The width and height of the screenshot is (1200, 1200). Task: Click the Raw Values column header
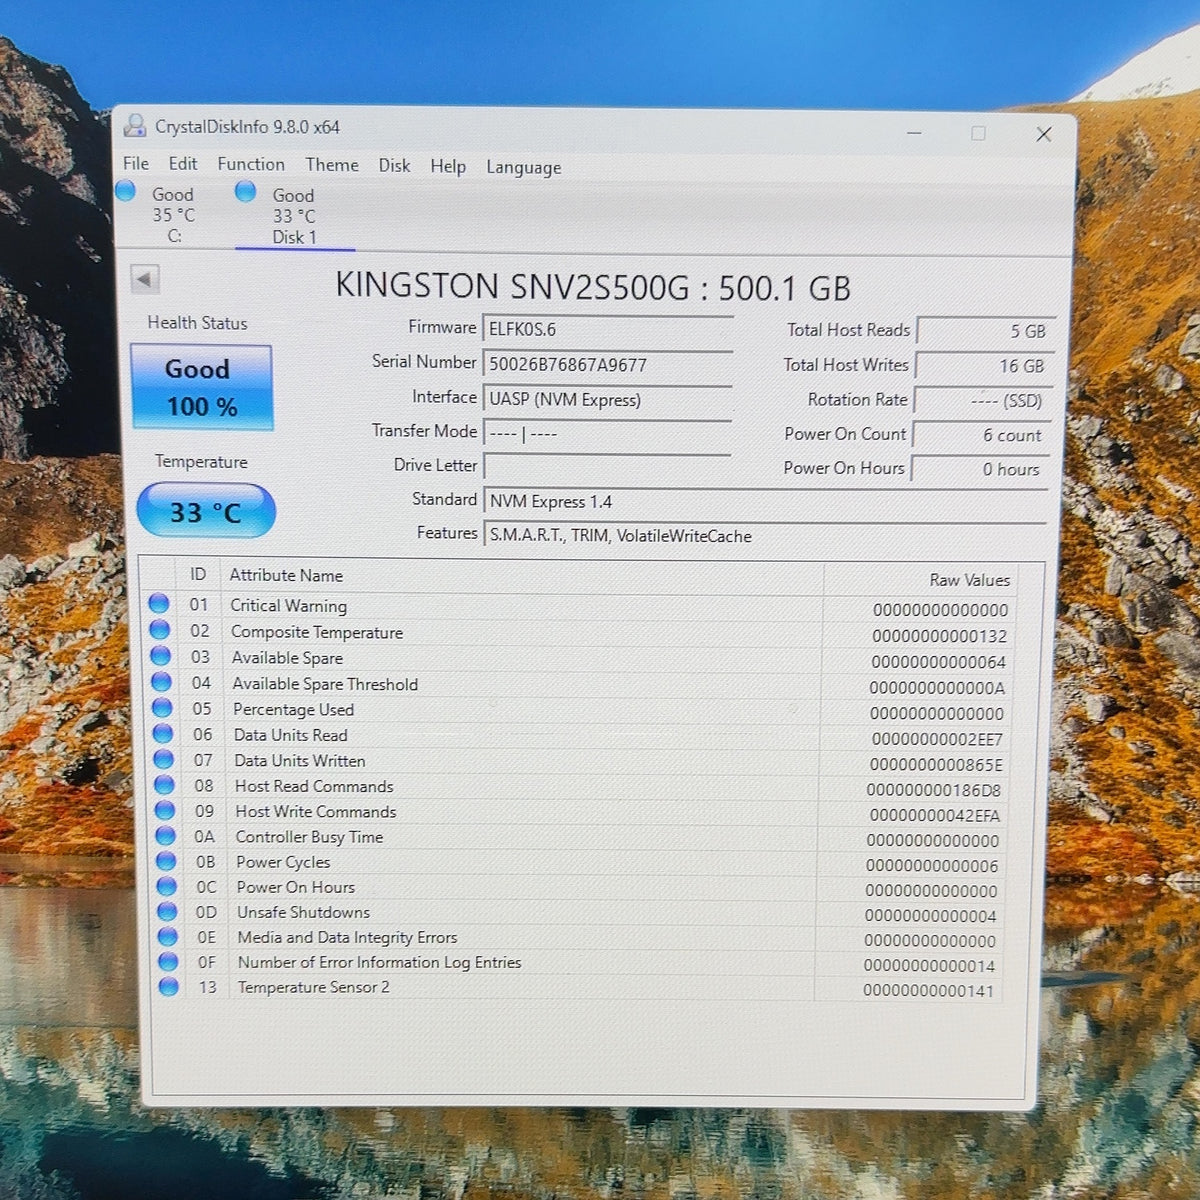[969, 580]
